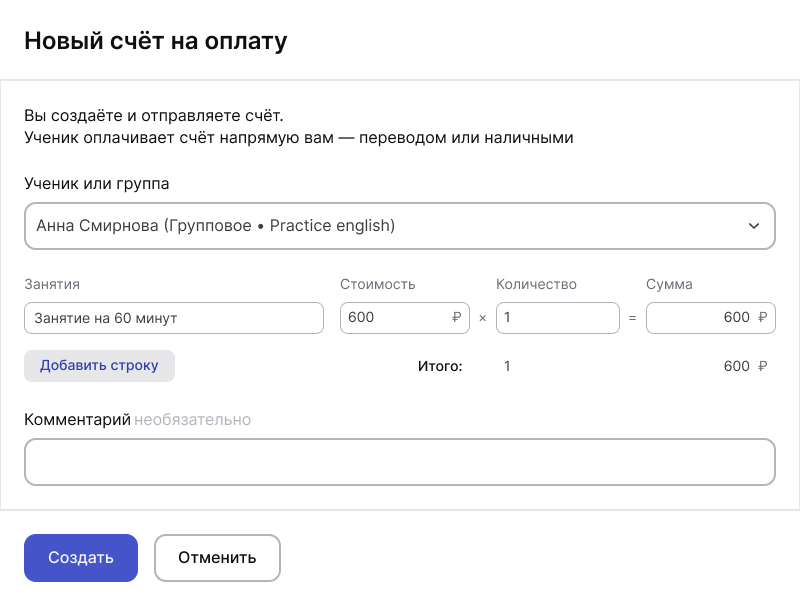
Task: Click the ruble symbol in the Стоимость field
Action: coord(458,317)
